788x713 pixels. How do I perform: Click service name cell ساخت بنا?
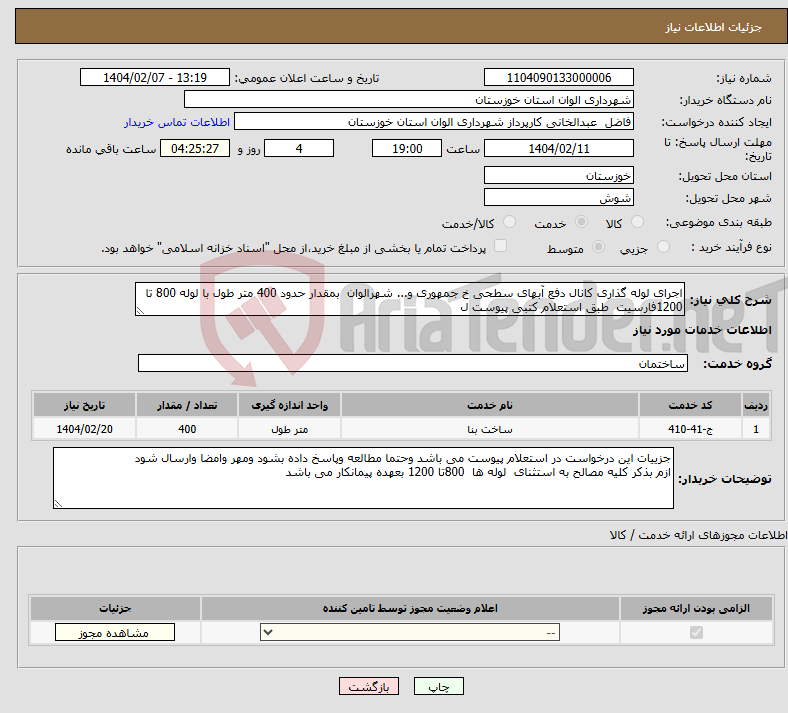click(490, 429)
